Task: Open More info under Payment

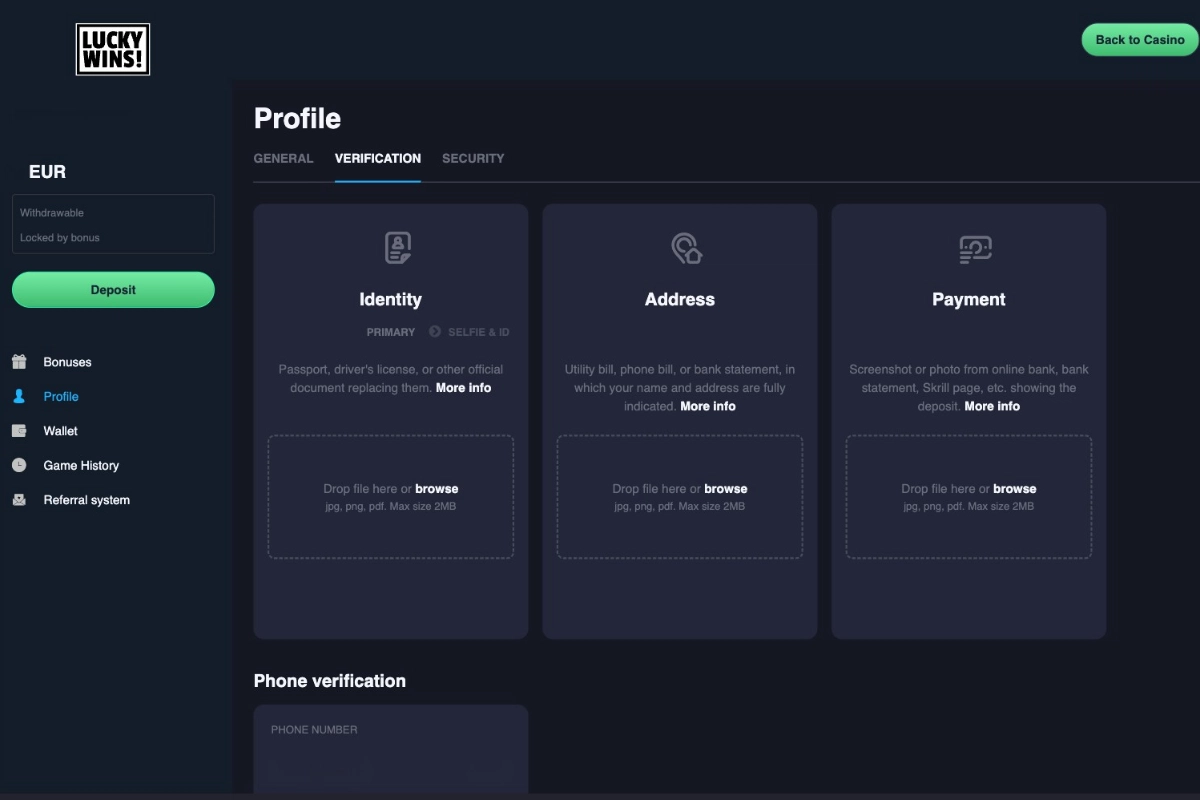Action: click(x=993, y=406)
